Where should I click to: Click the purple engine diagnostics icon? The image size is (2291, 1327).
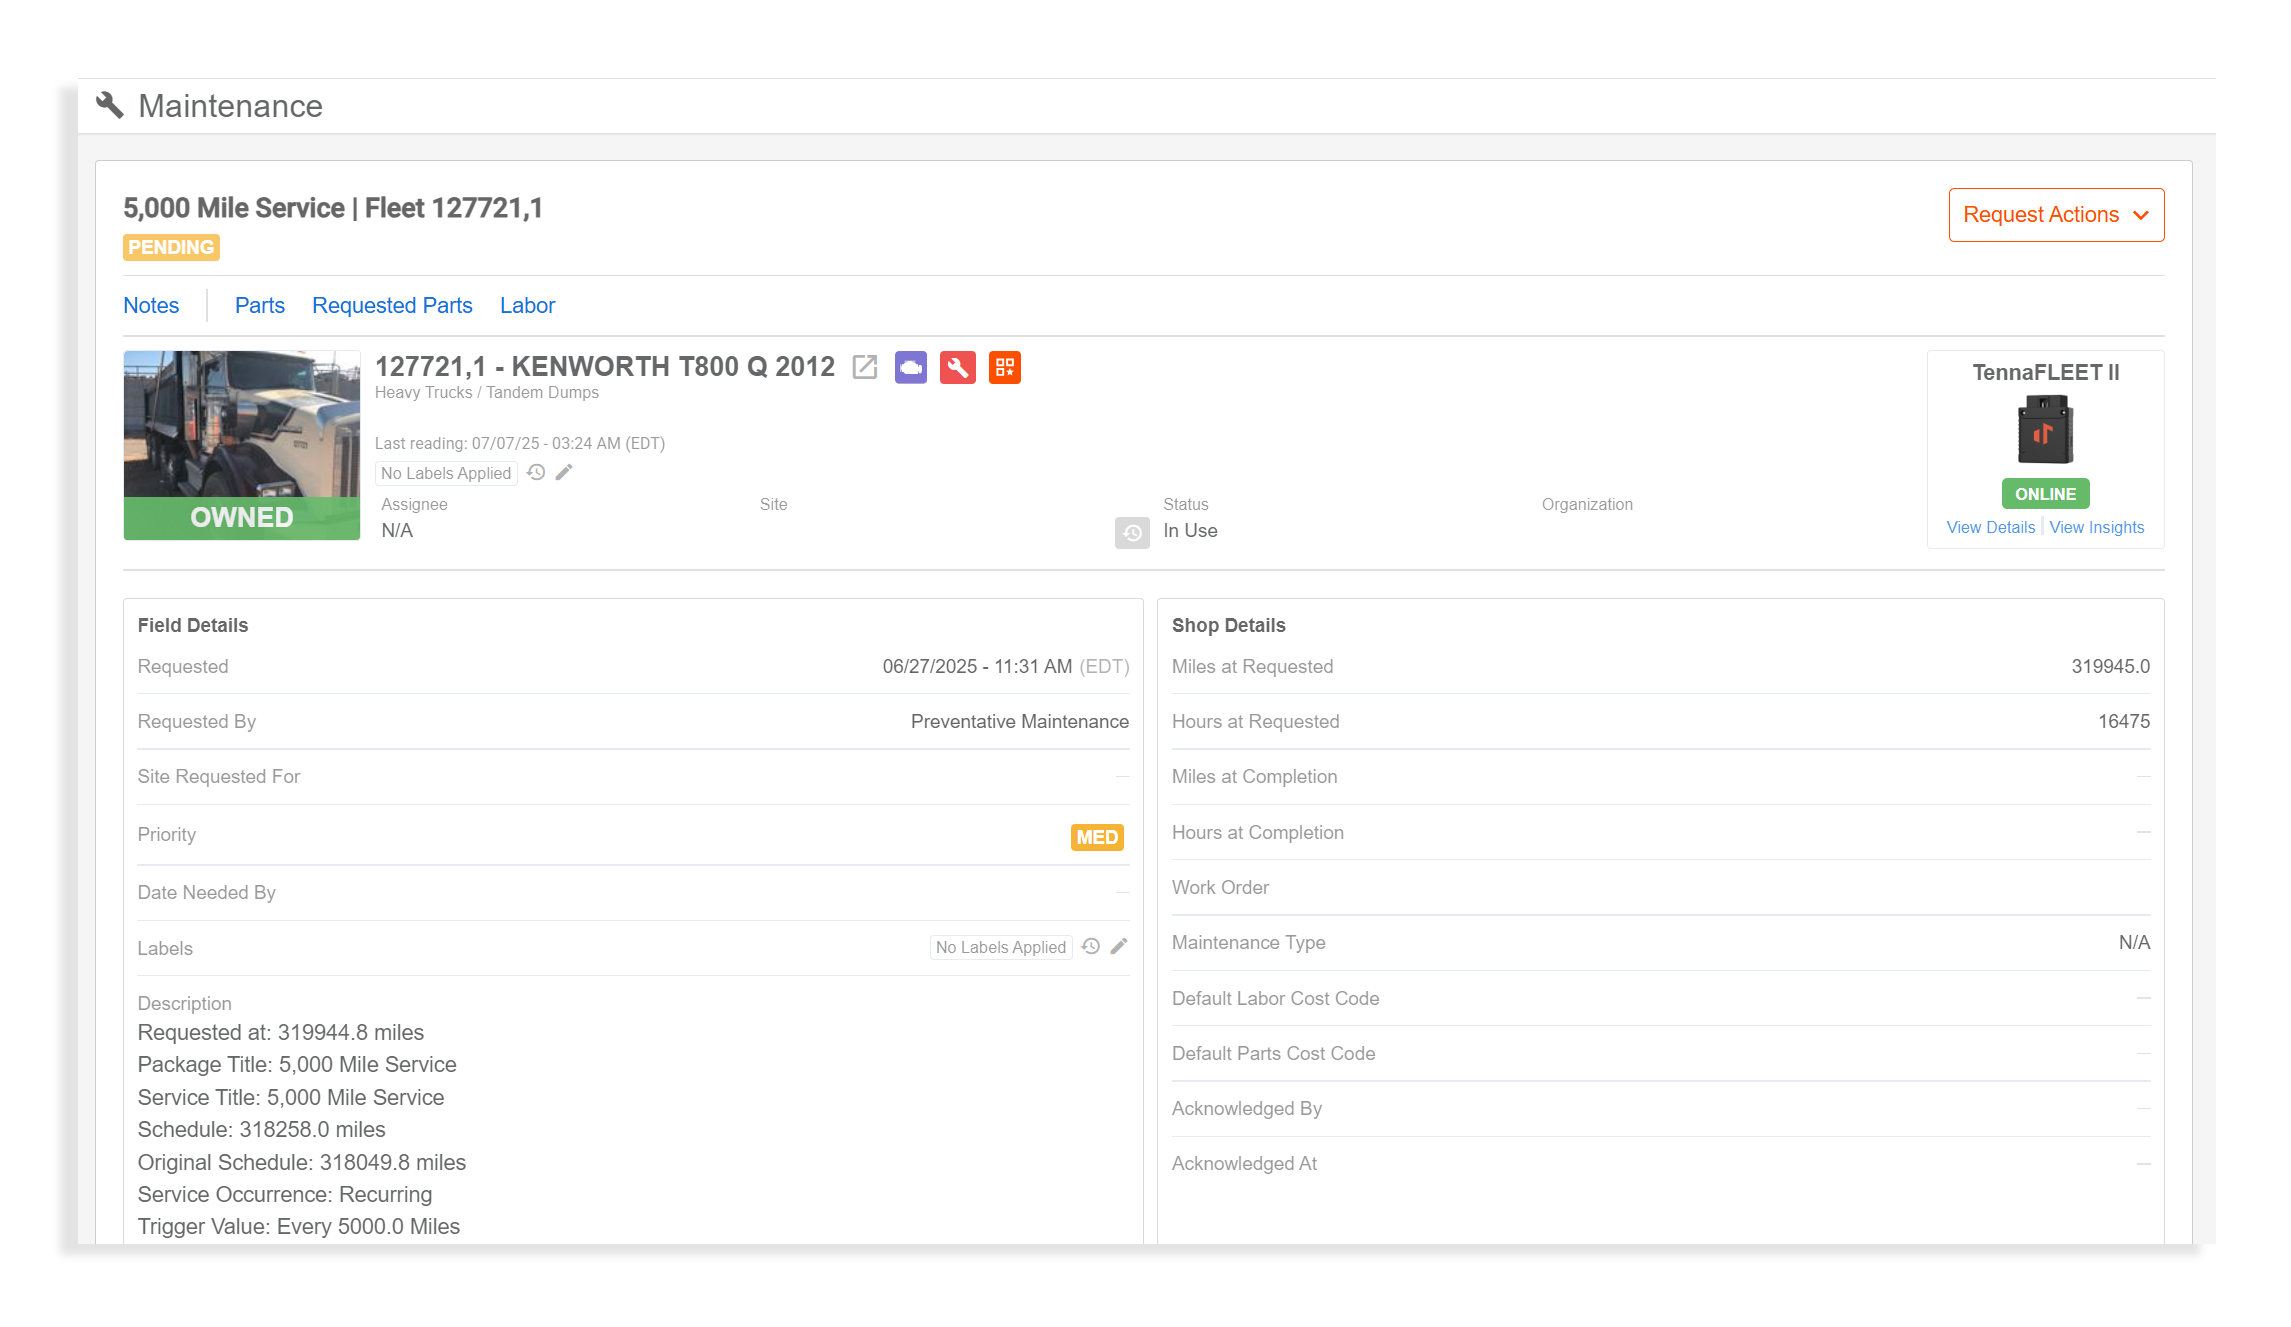point(911,368)
